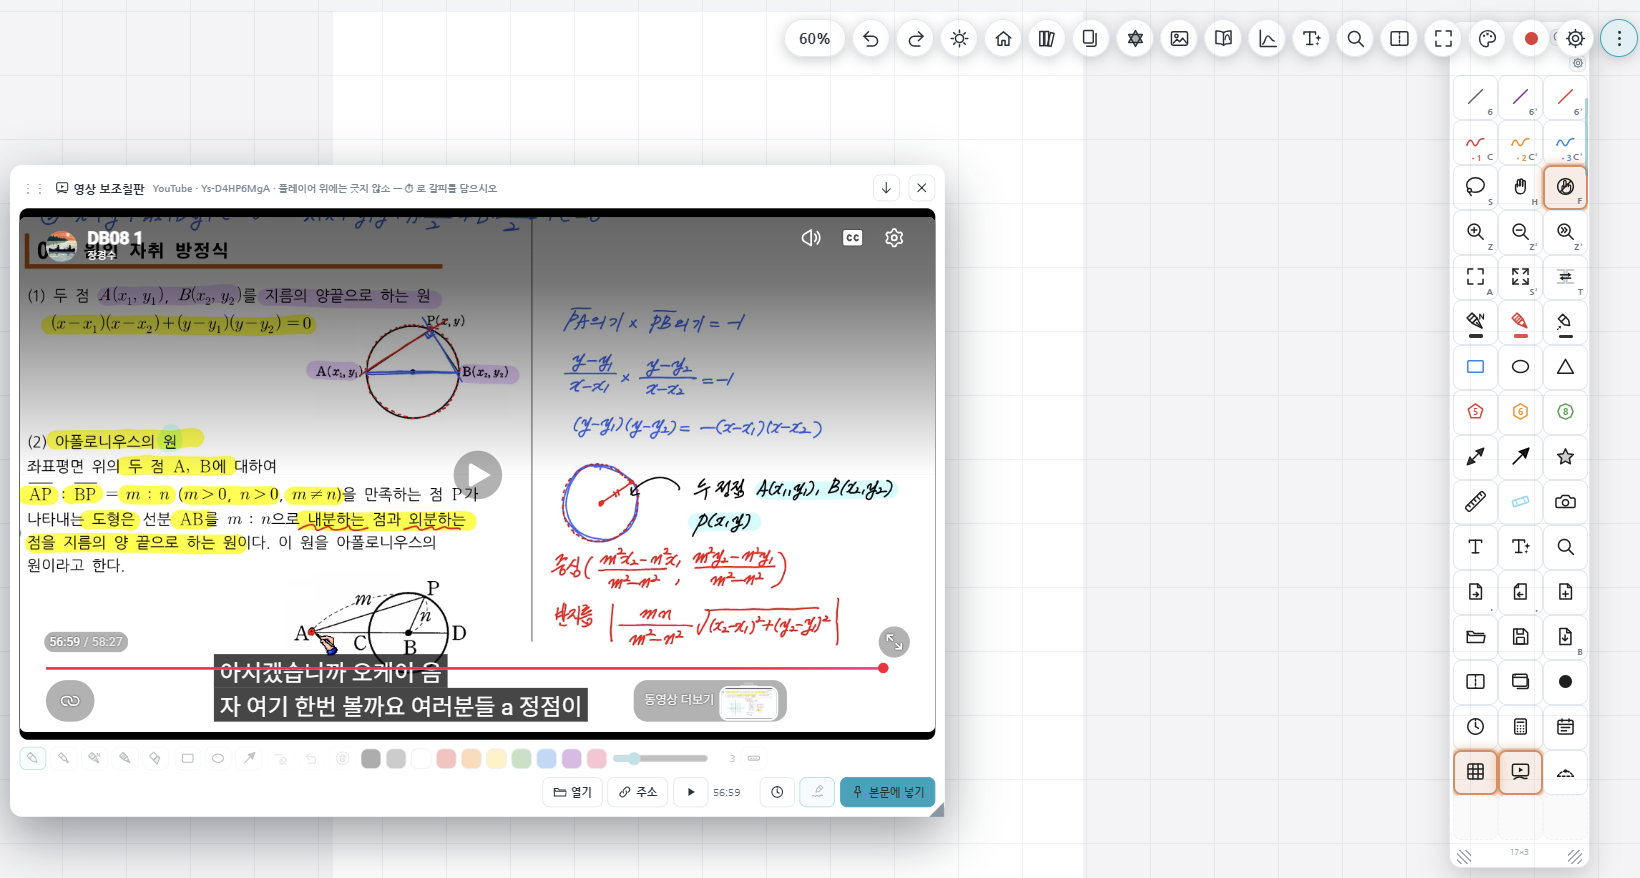Choose the blue rectangle shape tool
This screenshot has width=1640, height=878.
pos(1475,367)
